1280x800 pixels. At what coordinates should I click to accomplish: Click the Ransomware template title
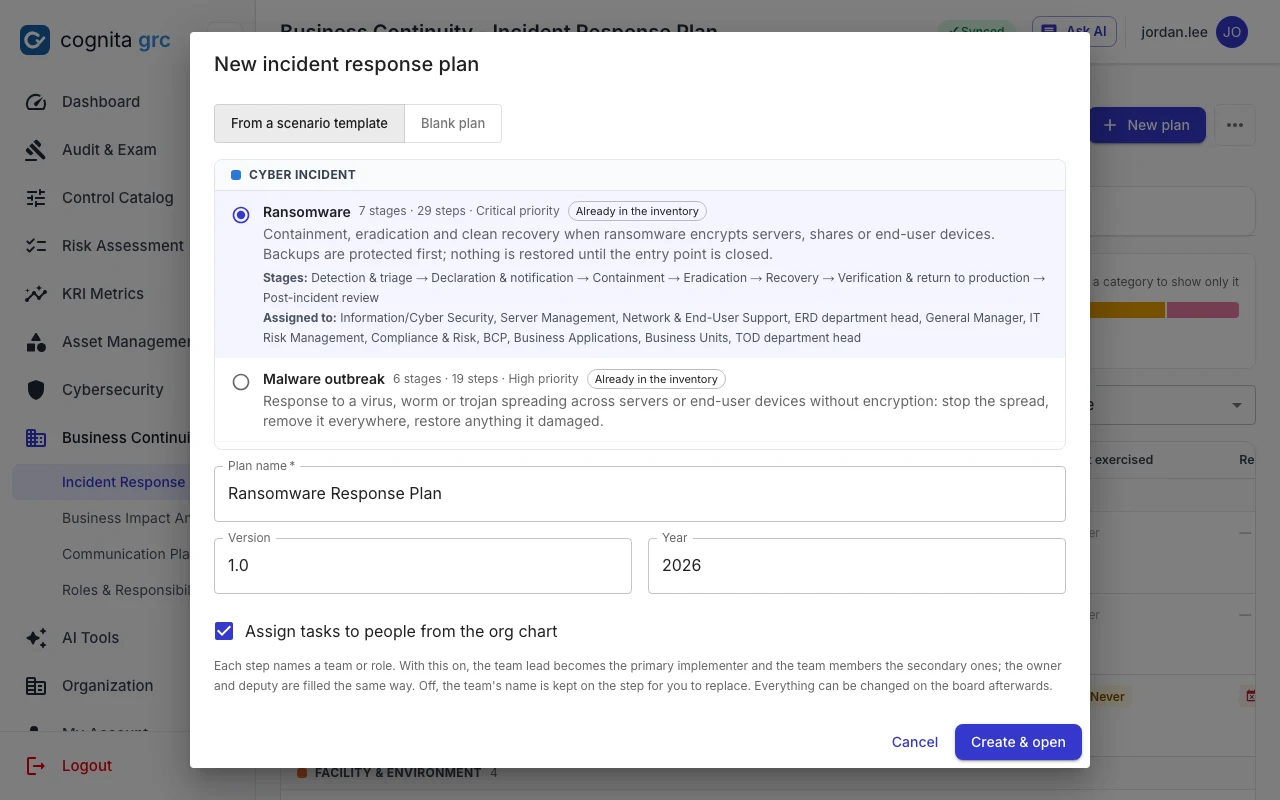pyautogui.click(x=307, y=211)
